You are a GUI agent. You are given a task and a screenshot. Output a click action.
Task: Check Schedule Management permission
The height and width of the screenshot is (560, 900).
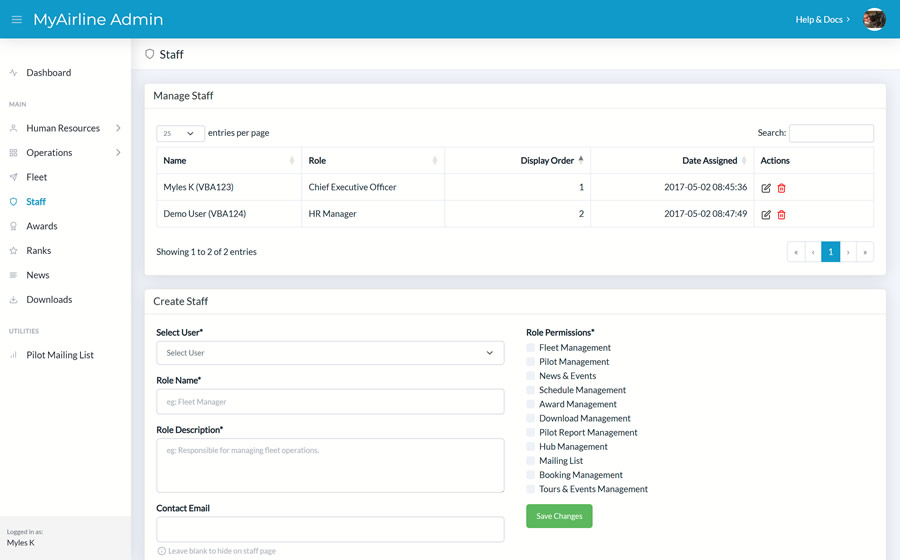pyautogui.click(x=530, y=390)
